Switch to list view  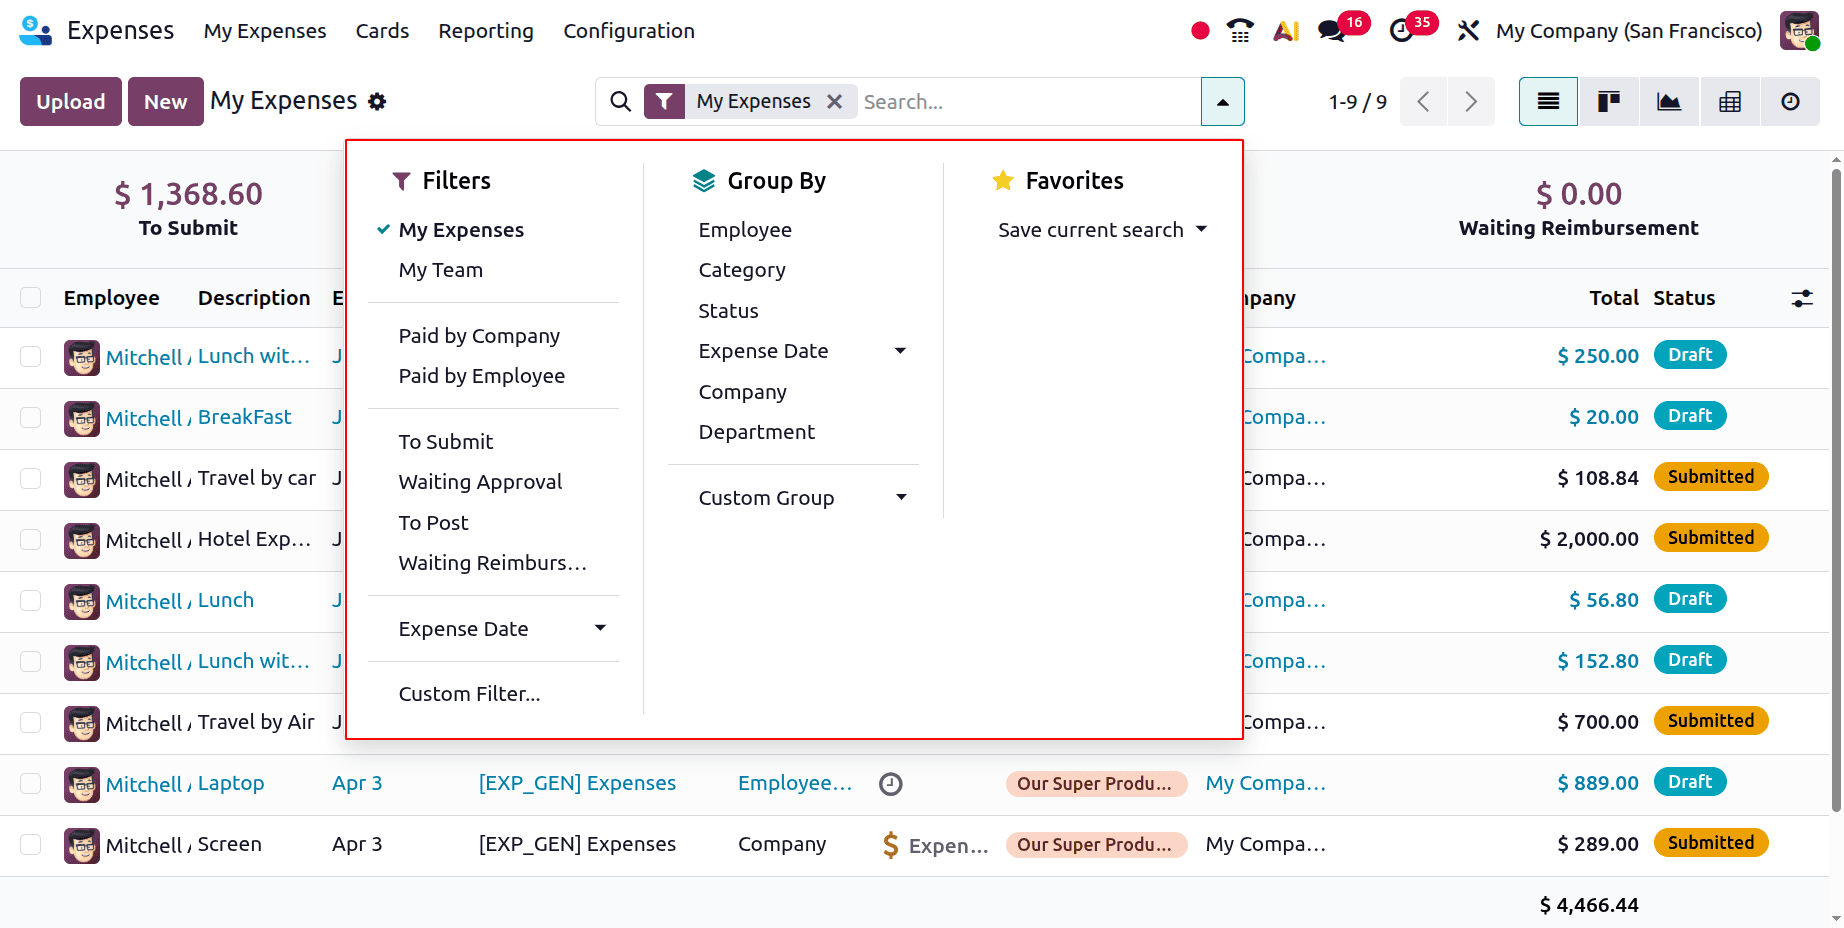1548,101
